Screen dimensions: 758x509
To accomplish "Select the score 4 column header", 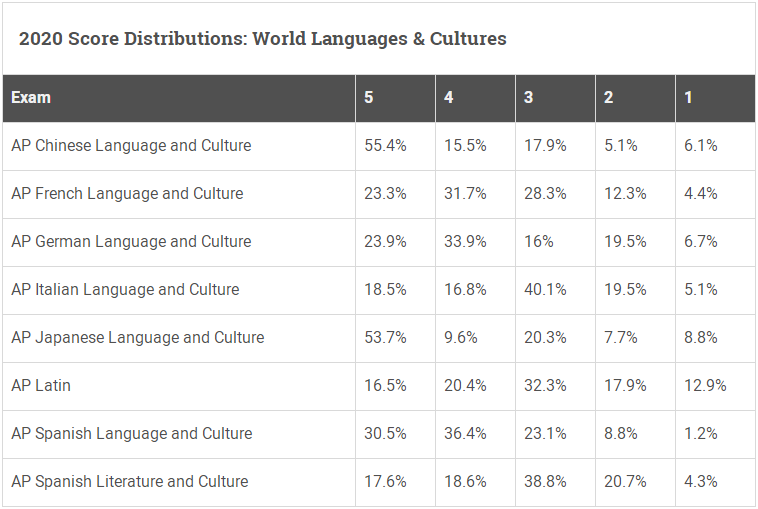I will [449, 98].
